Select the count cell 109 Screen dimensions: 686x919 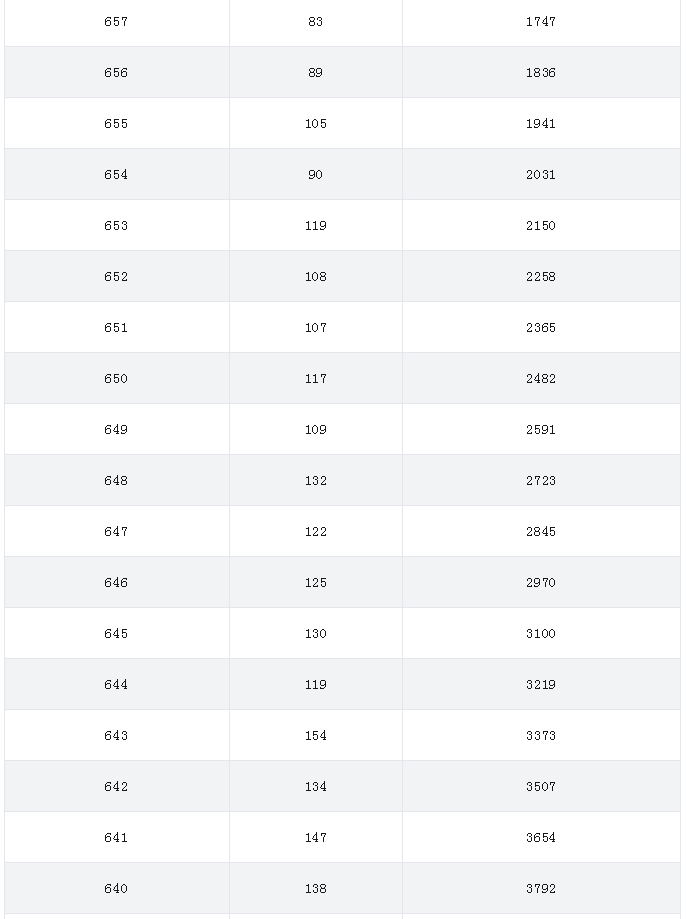pyautogui.click(x=315, y=430)
